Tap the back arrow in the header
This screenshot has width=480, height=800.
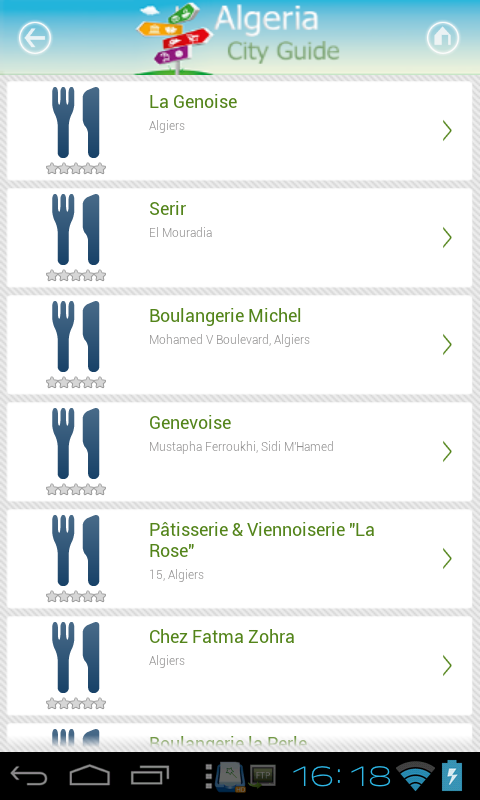coord(35,38)
